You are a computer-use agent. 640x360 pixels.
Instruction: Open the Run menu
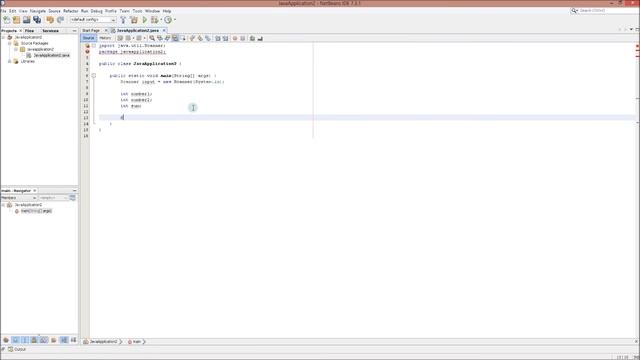(84, 11)
